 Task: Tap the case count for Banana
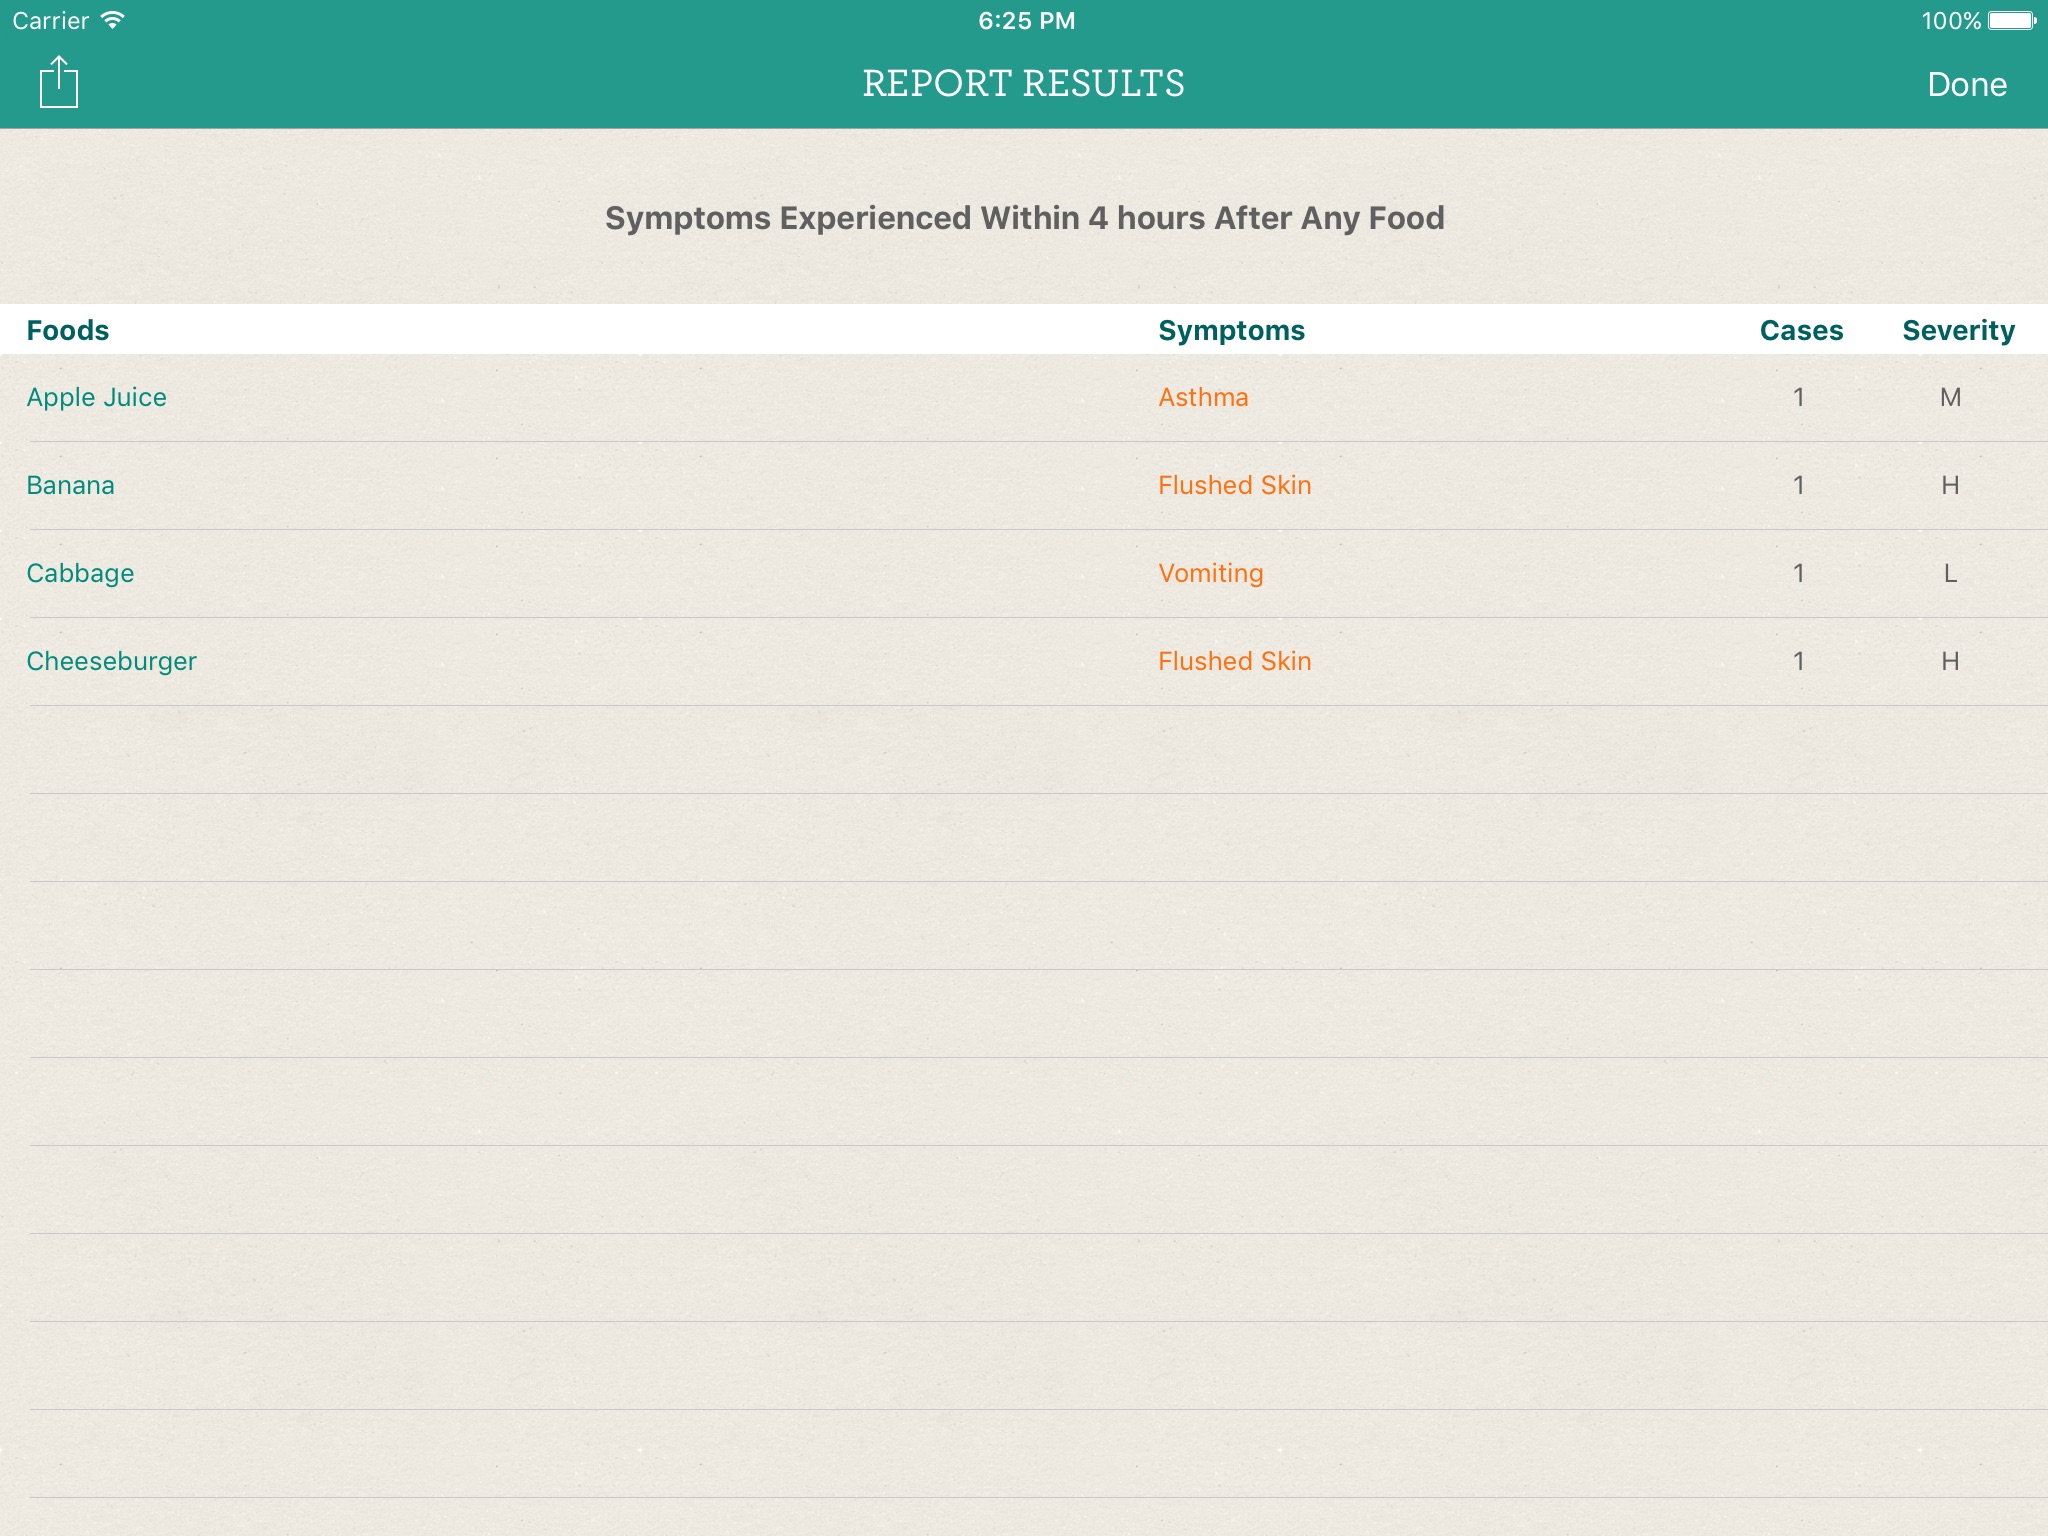[1798, 485]
